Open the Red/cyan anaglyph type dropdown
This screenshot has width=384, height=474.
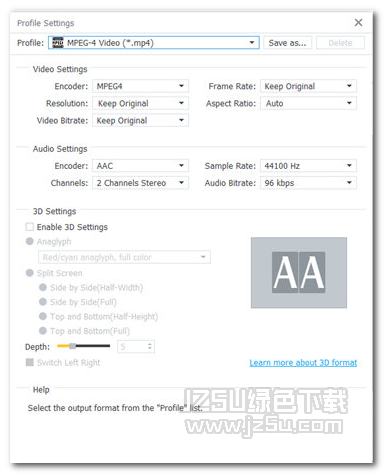[124, 257]
